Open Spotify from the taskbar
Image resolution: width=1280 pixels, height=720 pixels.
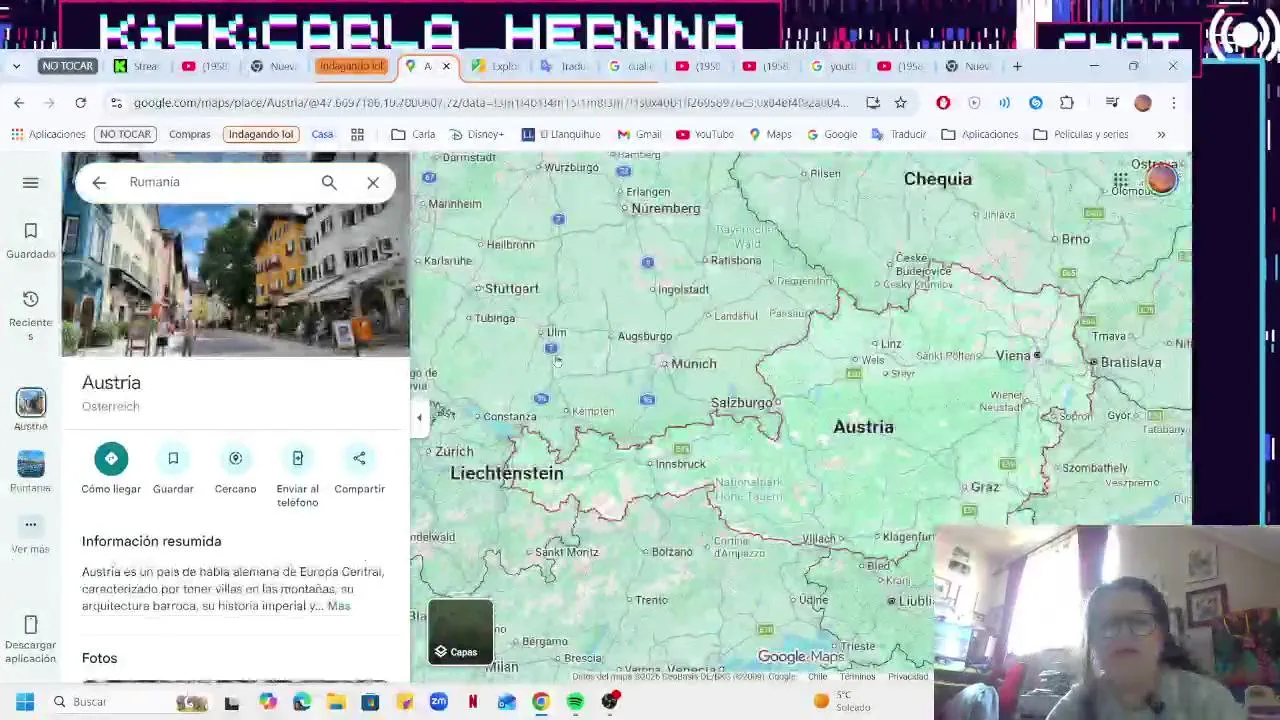point(575,702)
